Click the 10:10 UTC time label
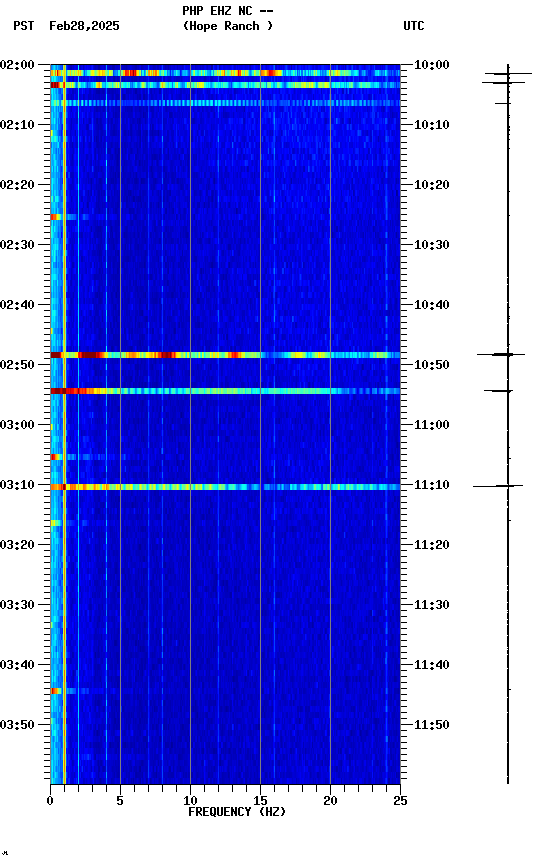The image size is (552, 864). (x=431, y=125)
